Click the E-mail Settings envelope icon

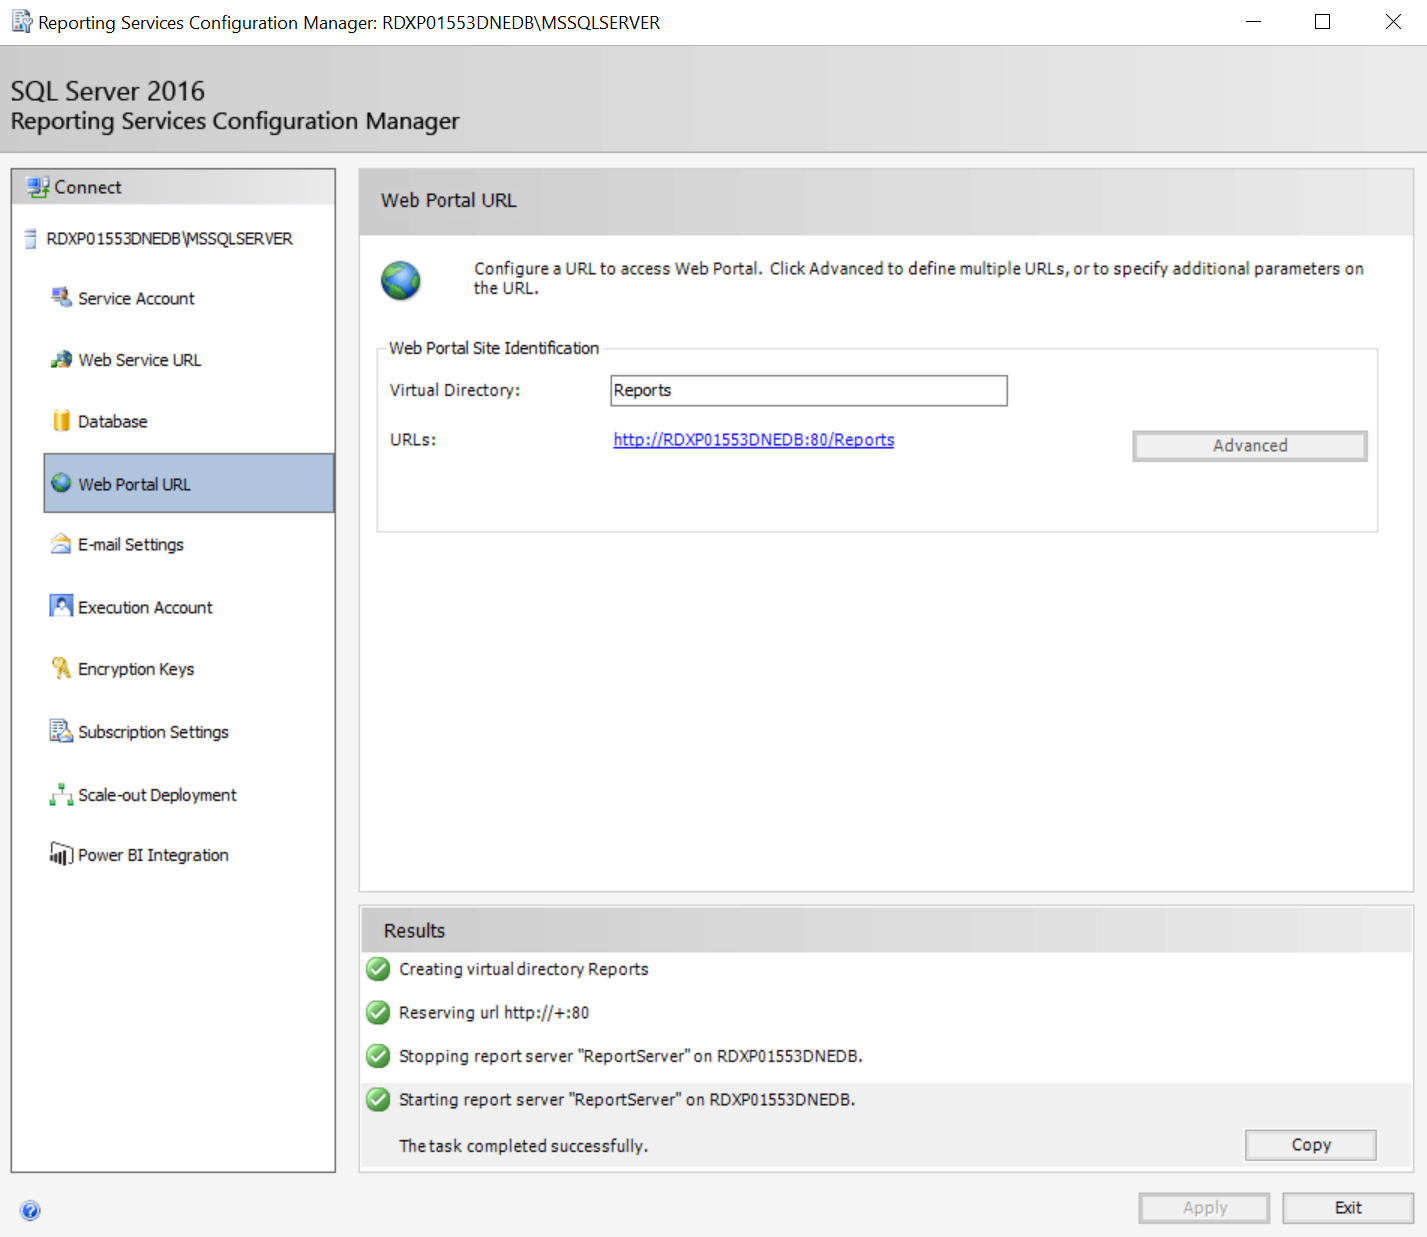(61, 544)
